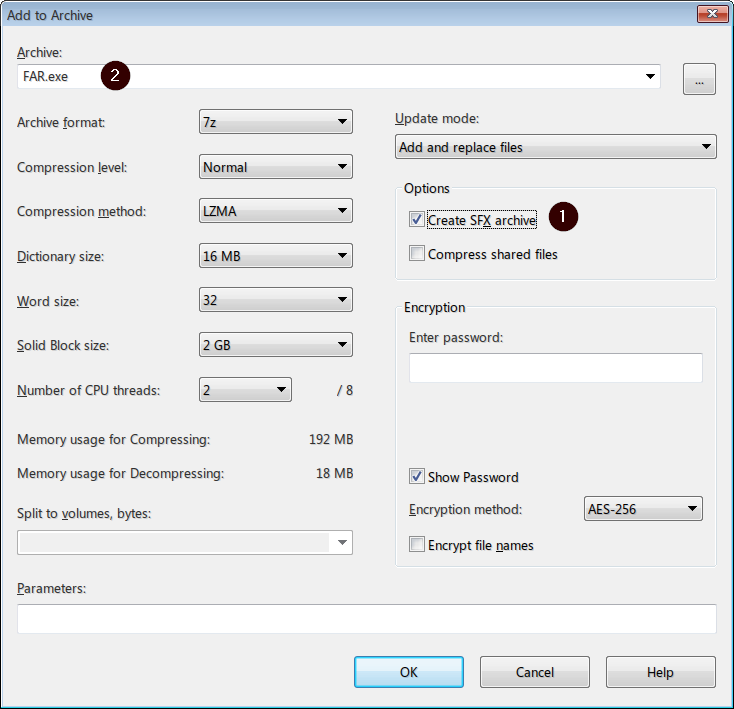Click the browse button next to Archive path
734x709 pixels.
tap(699, 78)
